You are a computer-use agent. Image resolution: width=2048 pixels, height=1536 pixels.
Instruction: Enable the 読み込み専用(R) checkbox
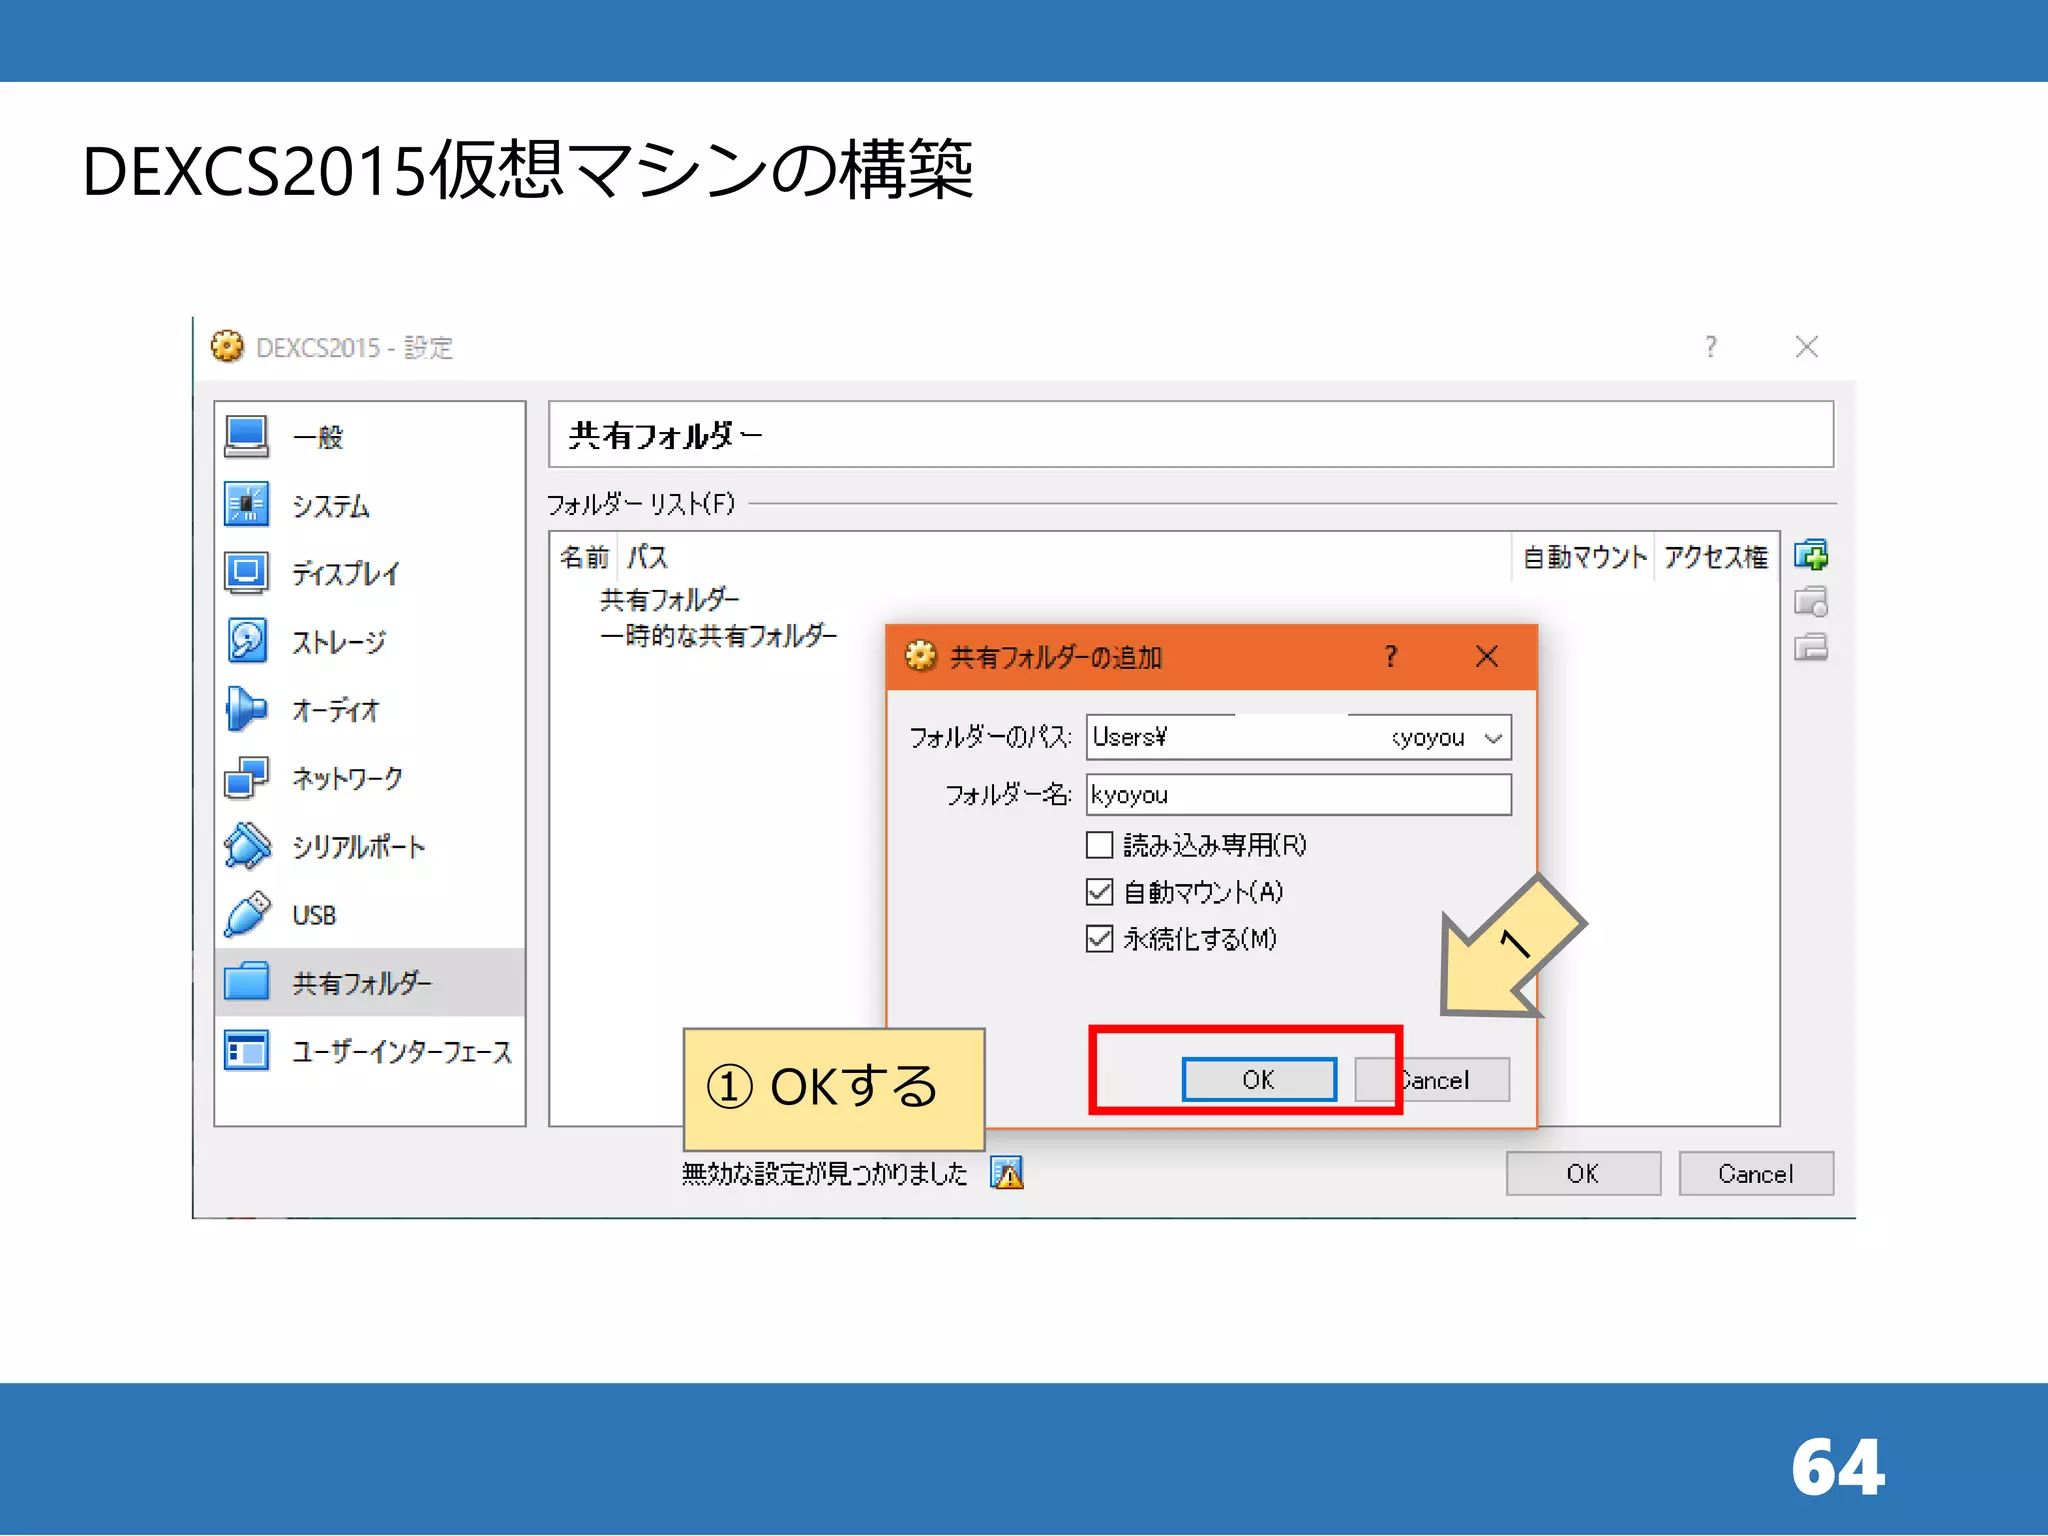pyautogui.click(x=1099, y=845)
